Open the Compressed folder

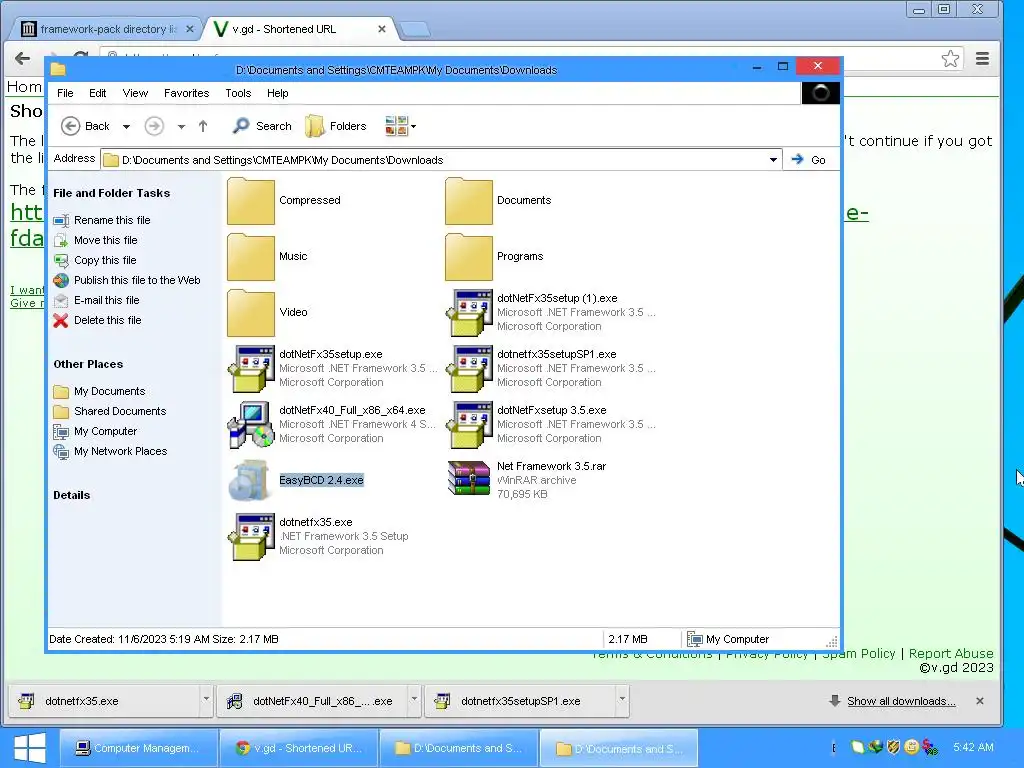[251, 201]
